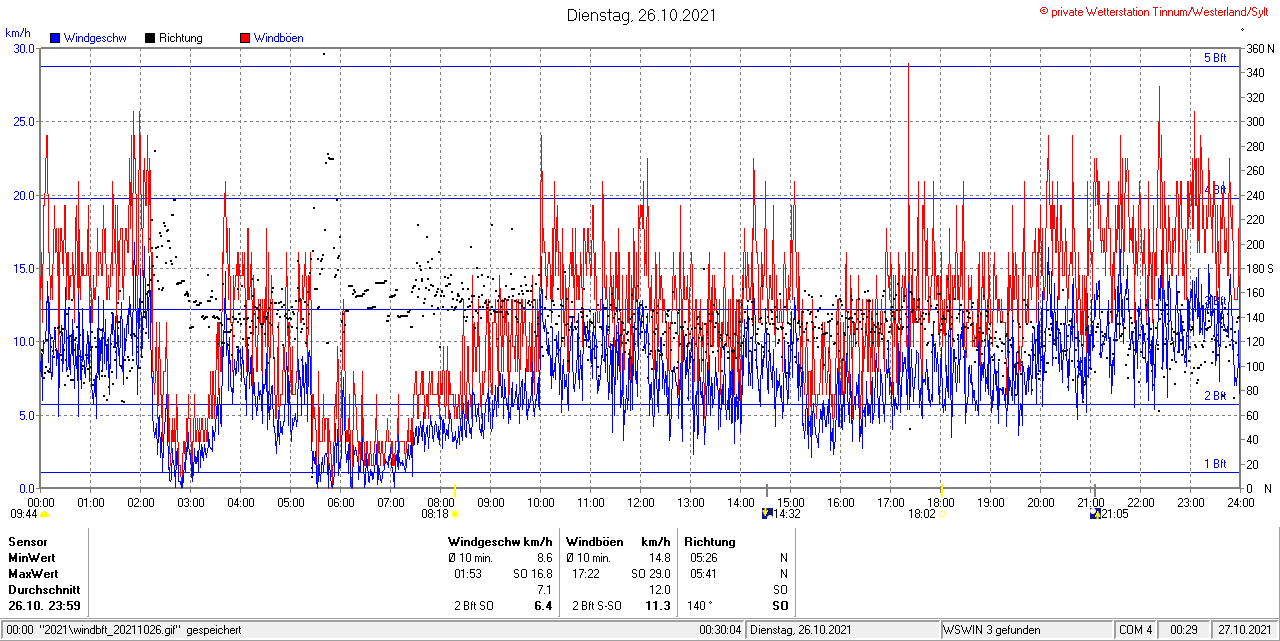Click the status bar "27.10.2021" date entry
Viewport: 1280px width, 641px height.
pyautogui.click(x=1245, y=630)
